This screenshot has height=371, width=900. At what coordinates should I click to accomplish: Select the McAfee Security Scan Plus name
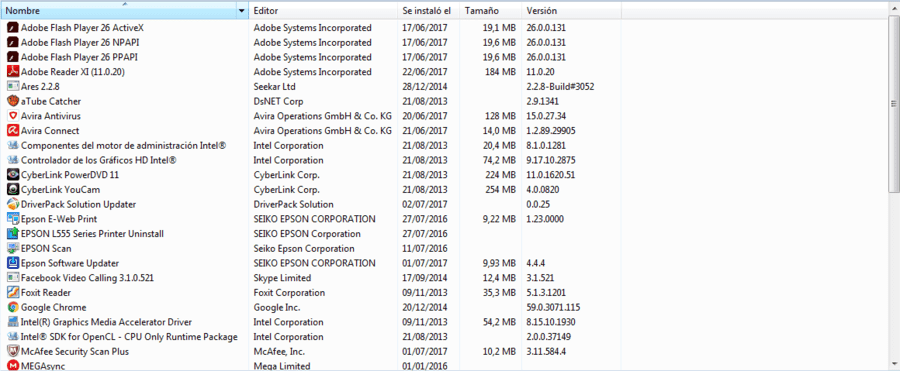point(75,351)
